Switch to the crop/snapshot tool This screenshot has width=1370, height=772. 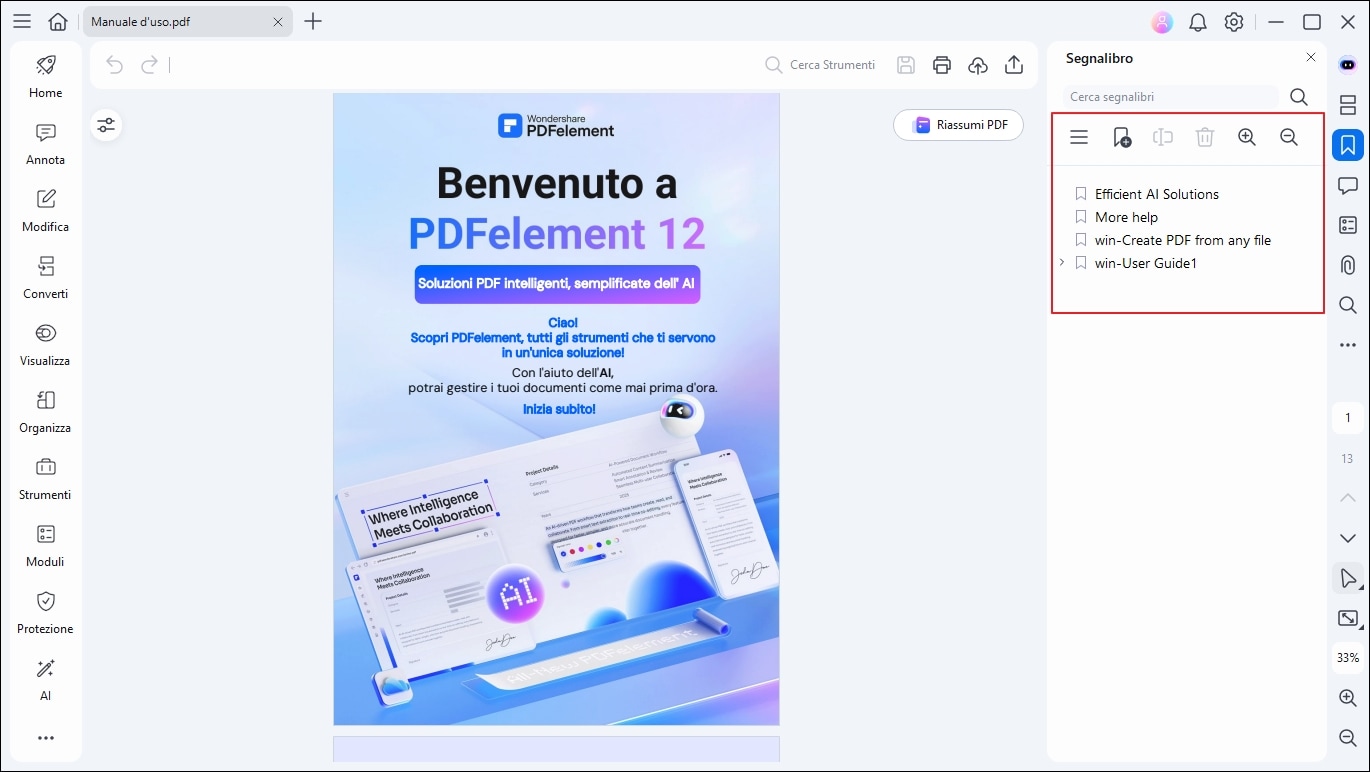1347,618
